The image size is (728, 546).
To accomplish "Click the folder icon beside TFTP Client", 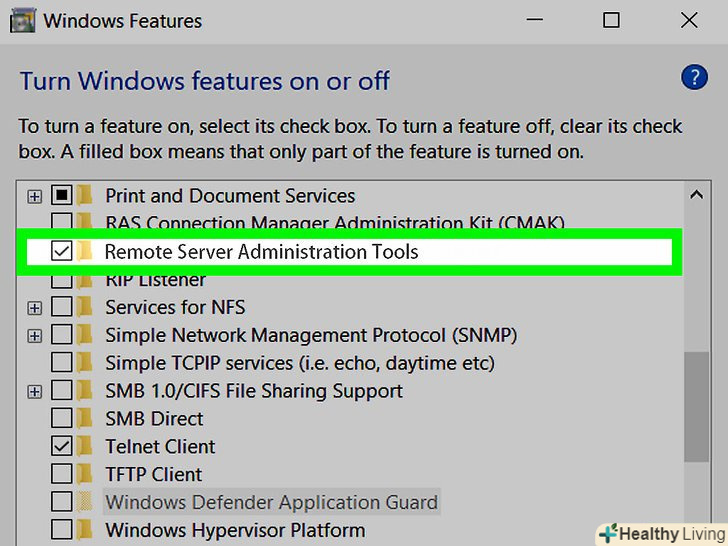I will (86, 474).
